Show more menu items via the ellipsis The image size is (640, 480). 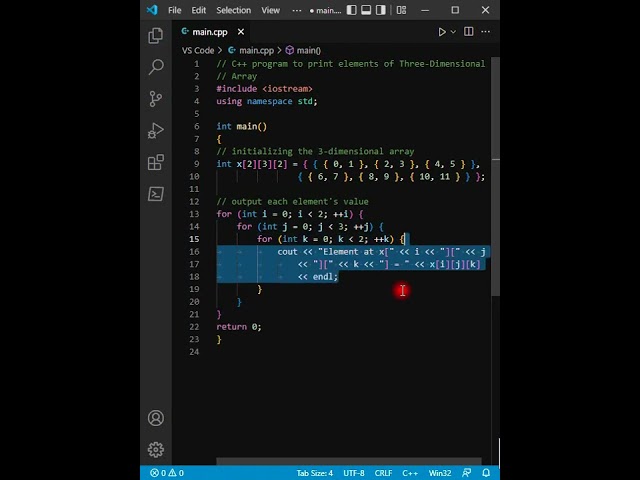pos(297,10)
